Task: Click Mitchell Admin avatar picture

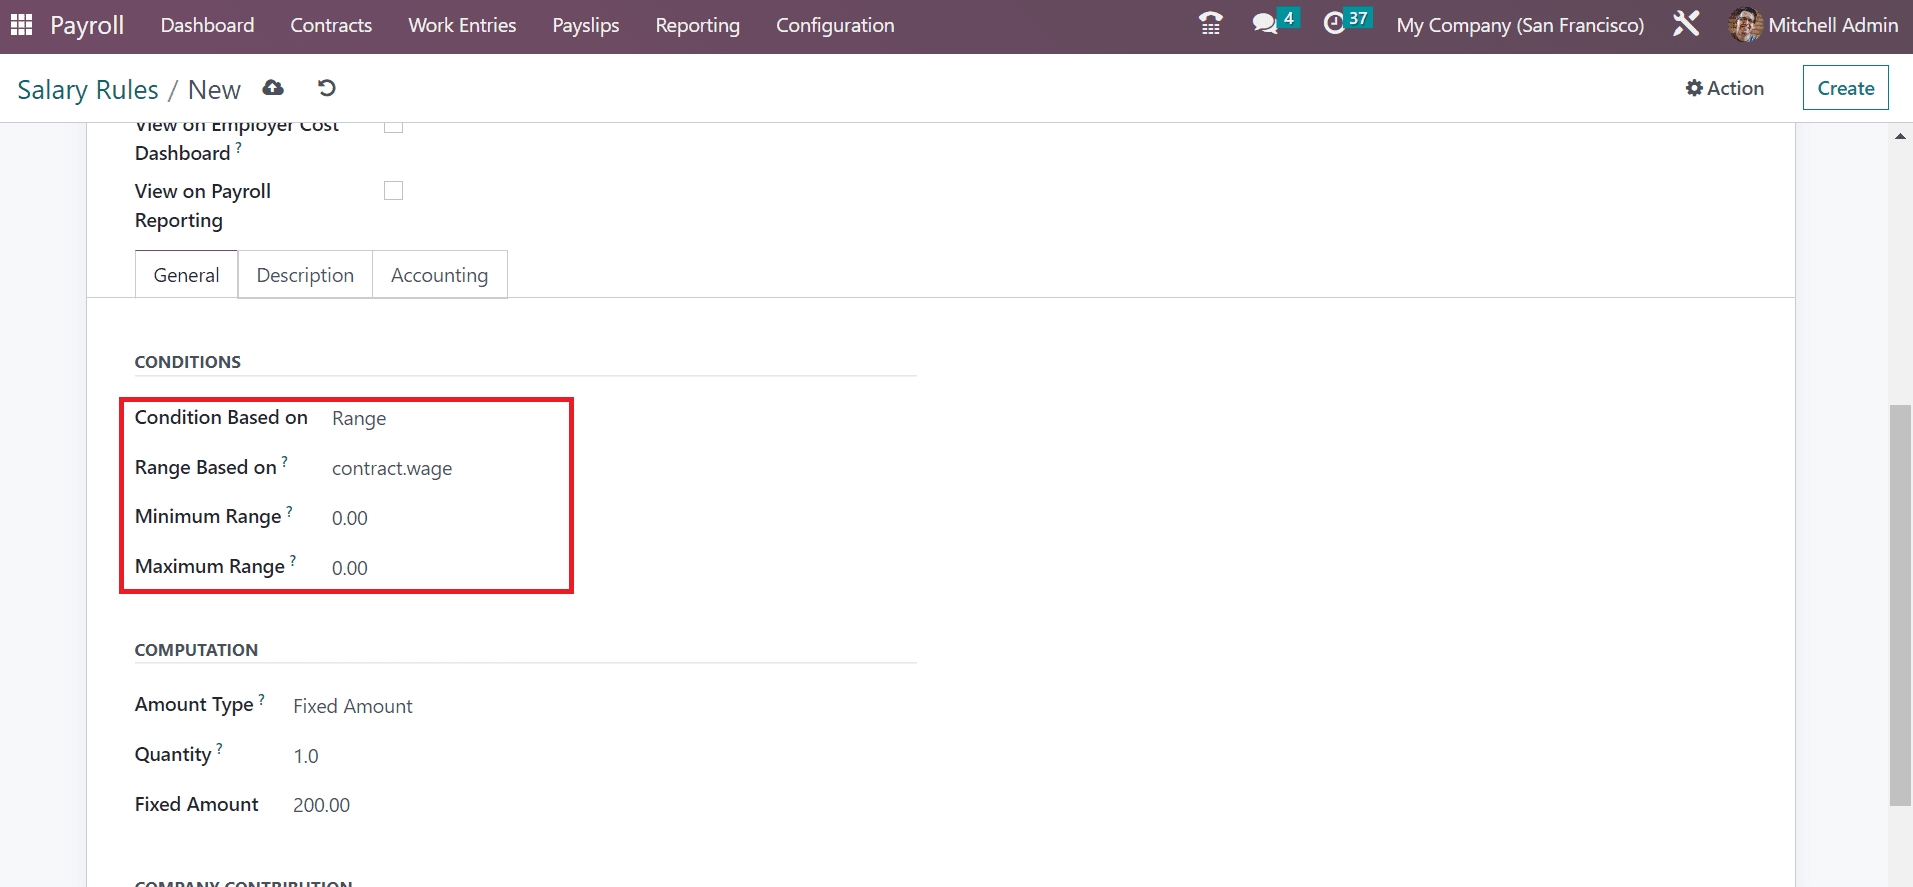Action: (x=1745, y=25)
